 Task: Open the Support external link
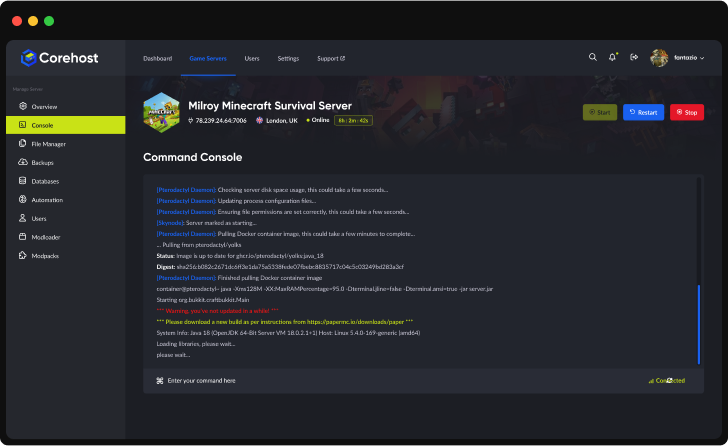tap(331, 58)
